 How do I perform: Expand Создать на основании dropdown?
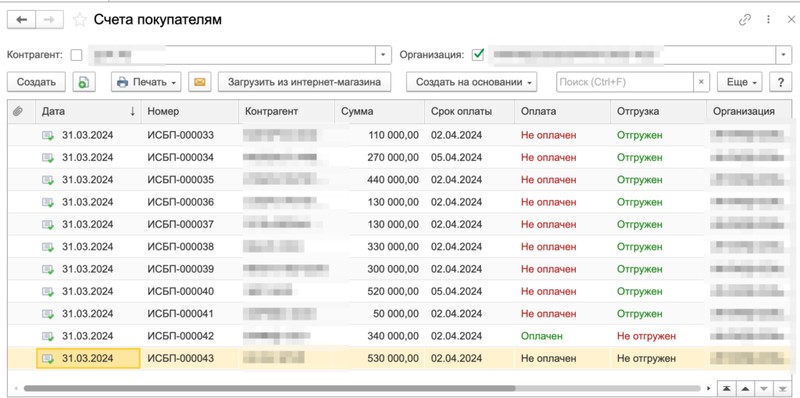pyautogui.click(x=471, y=82)
